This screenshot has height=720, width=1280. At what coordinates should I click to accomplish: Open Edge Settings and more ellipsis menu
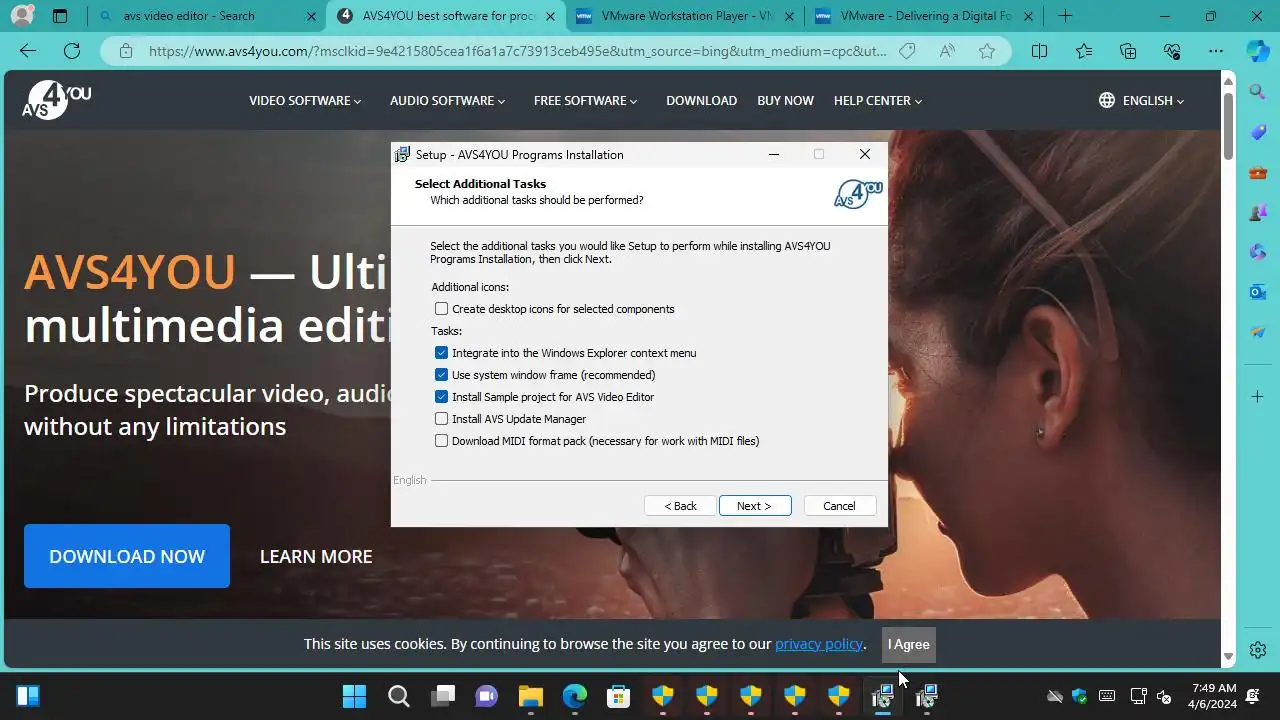coord(1216,51)
